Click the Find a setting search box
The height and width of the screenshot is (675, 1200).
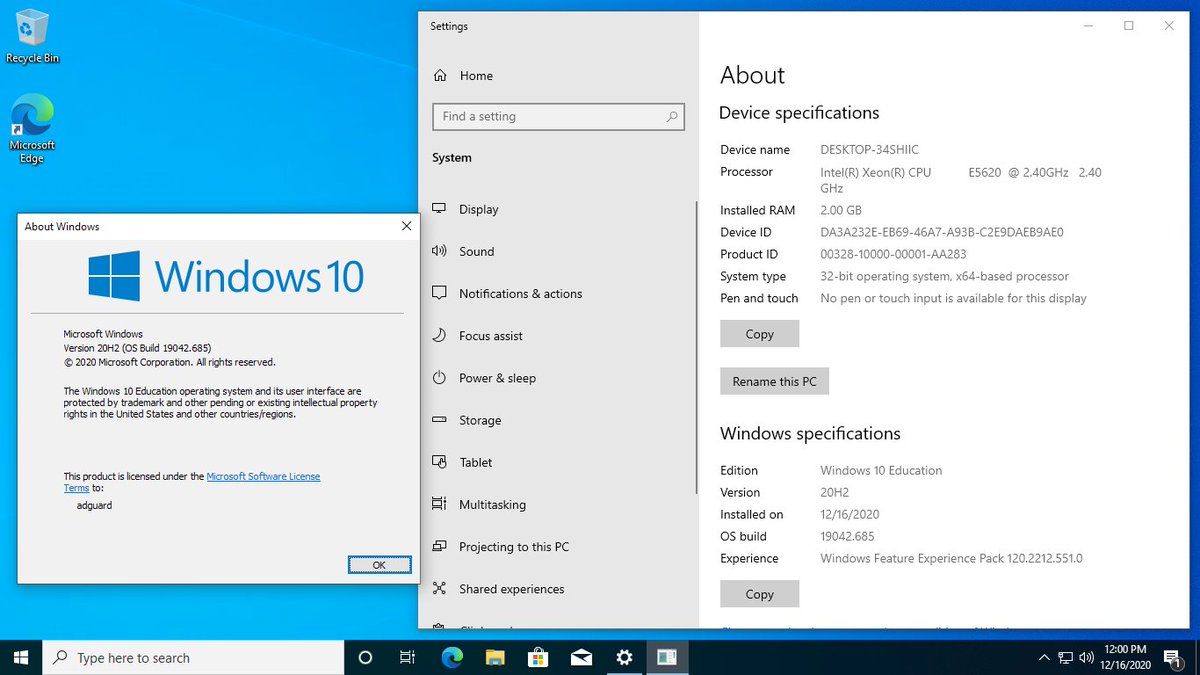(550, 117)
